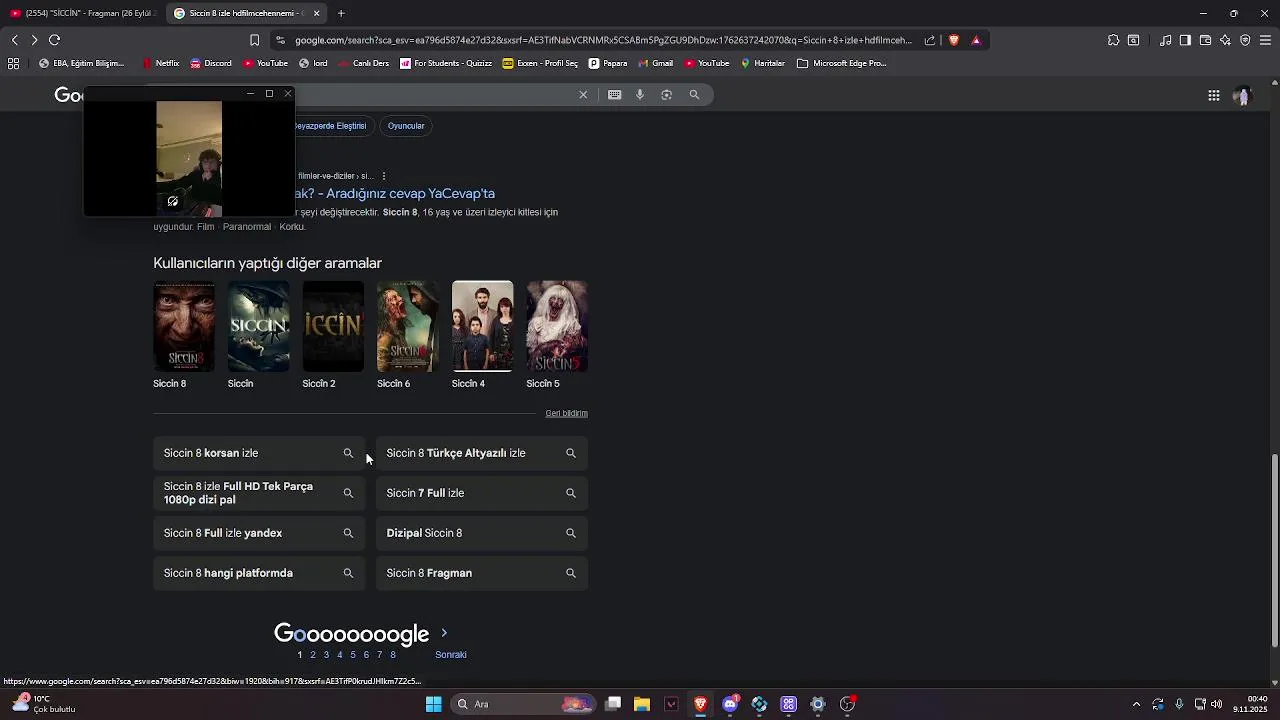Screen dimensions: 1280x720
Task: Open Task View in the taskbar
Action: pyautogui.click(x=613, y=704)
